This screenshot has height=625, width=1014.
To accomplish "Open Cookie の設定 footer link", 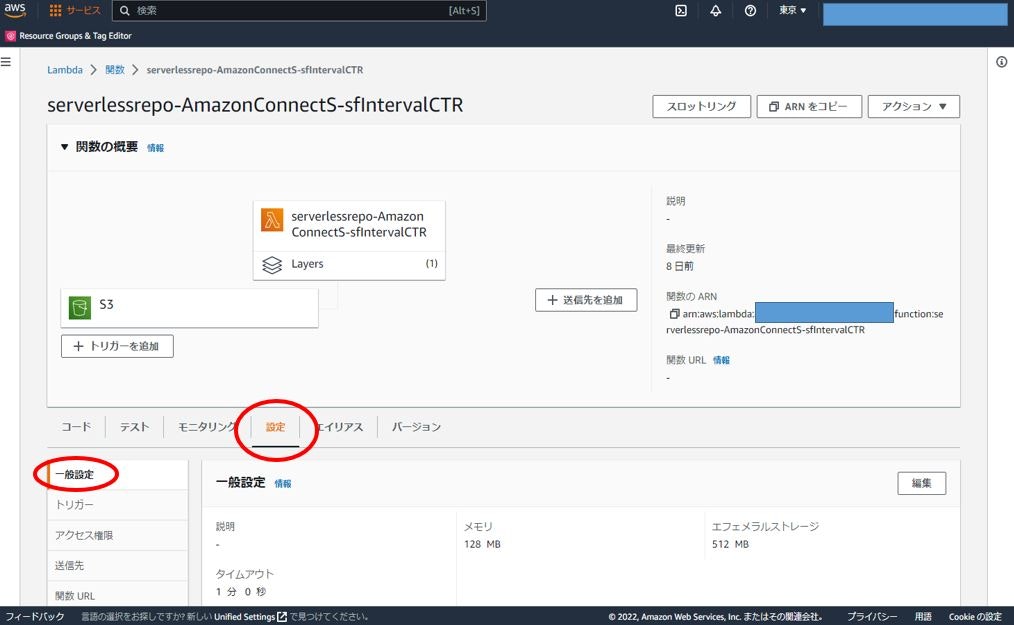I will [x=975, y=617].
